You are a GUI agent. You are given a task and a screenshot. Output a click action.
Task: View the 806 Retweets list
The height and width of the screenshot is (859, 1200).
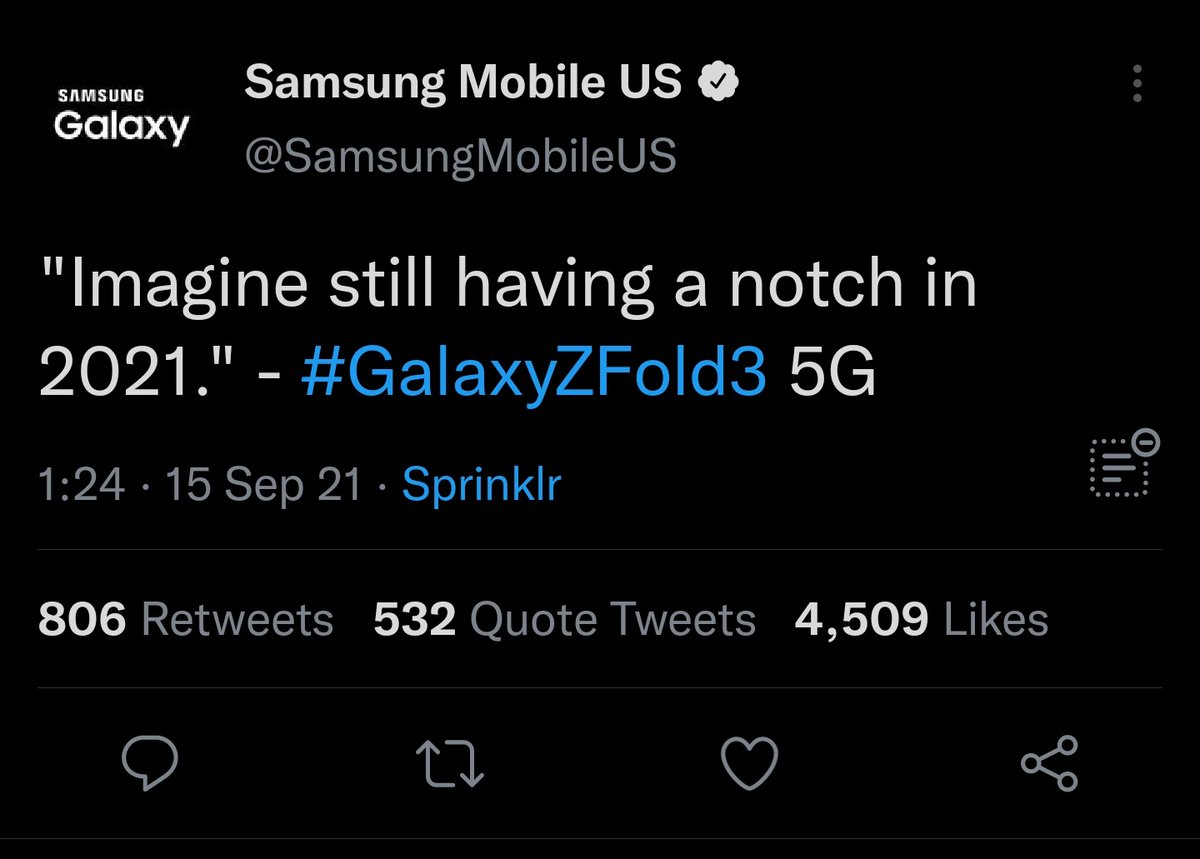[x=185, y=620]
